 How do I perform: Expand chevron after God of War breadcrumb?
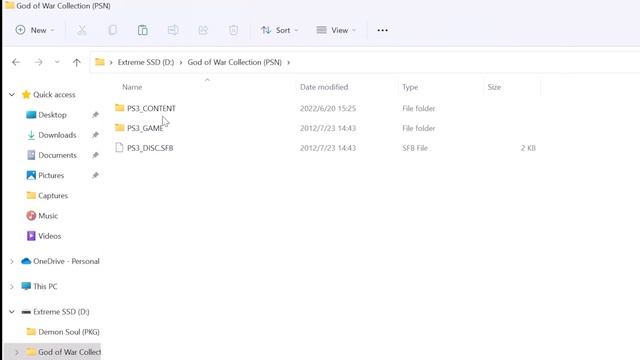(289, 62)
